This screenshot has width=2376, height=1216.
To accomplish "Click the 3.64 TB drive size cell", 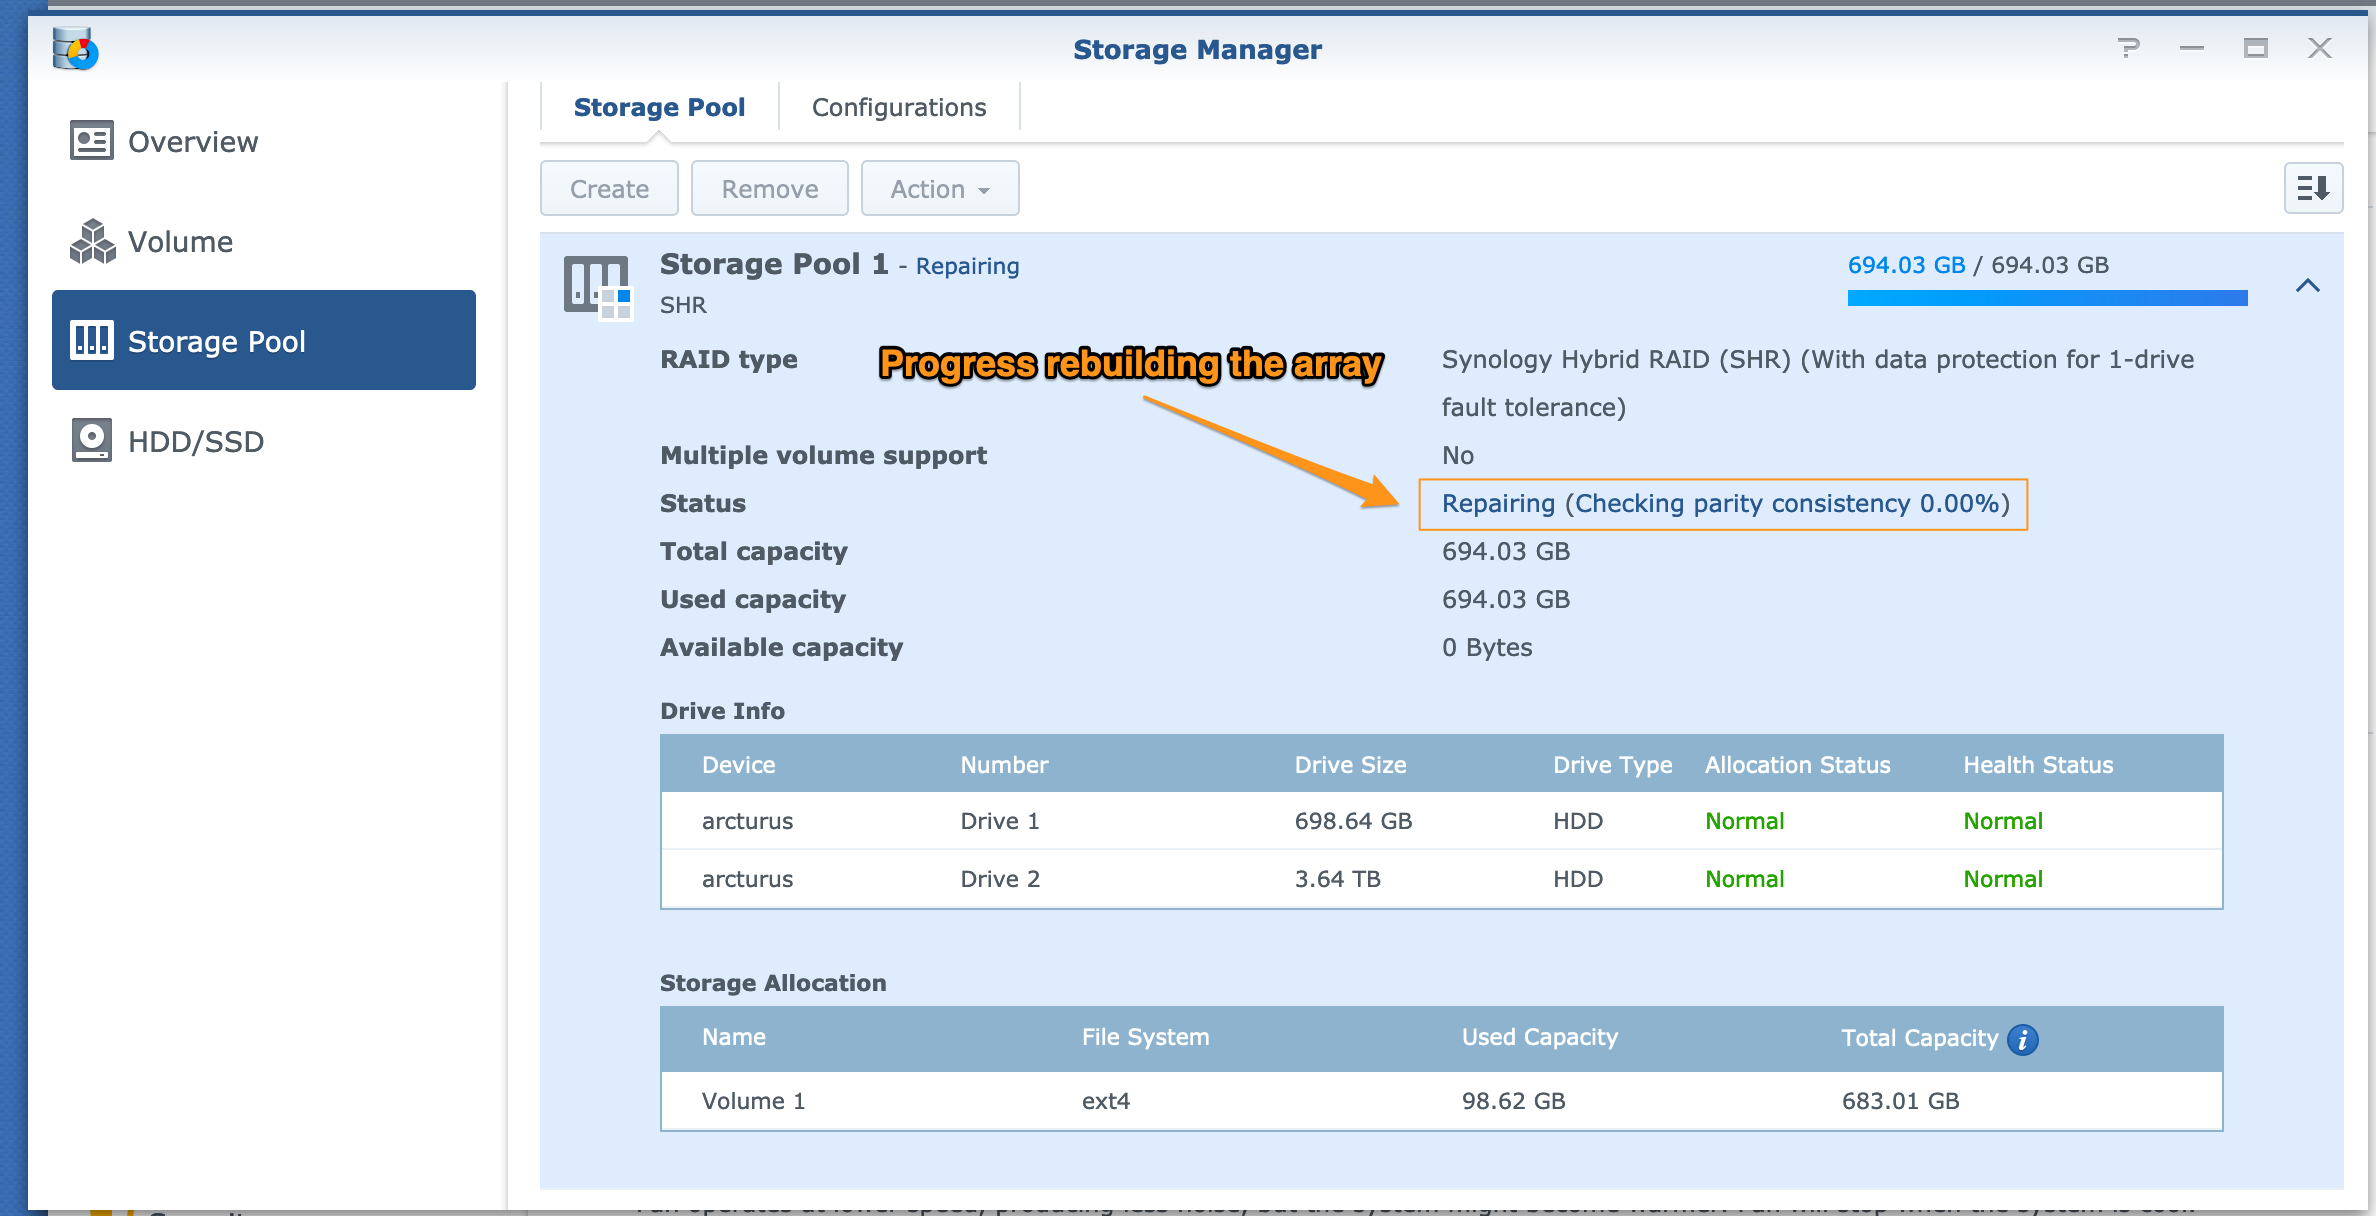I will coord(1337,879).
